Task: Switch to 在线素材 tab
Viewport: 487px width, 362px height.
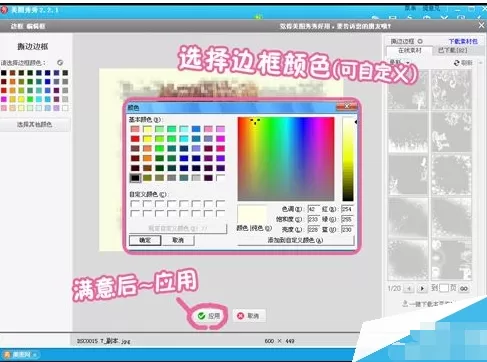Action: [410, 50]
